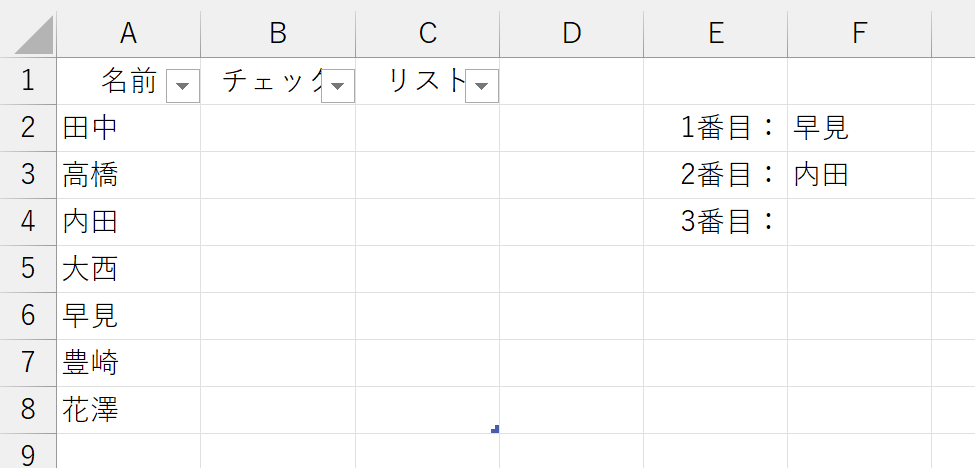Select row 5 header
This screenshot has width=975, height=468.
[28, 269]
